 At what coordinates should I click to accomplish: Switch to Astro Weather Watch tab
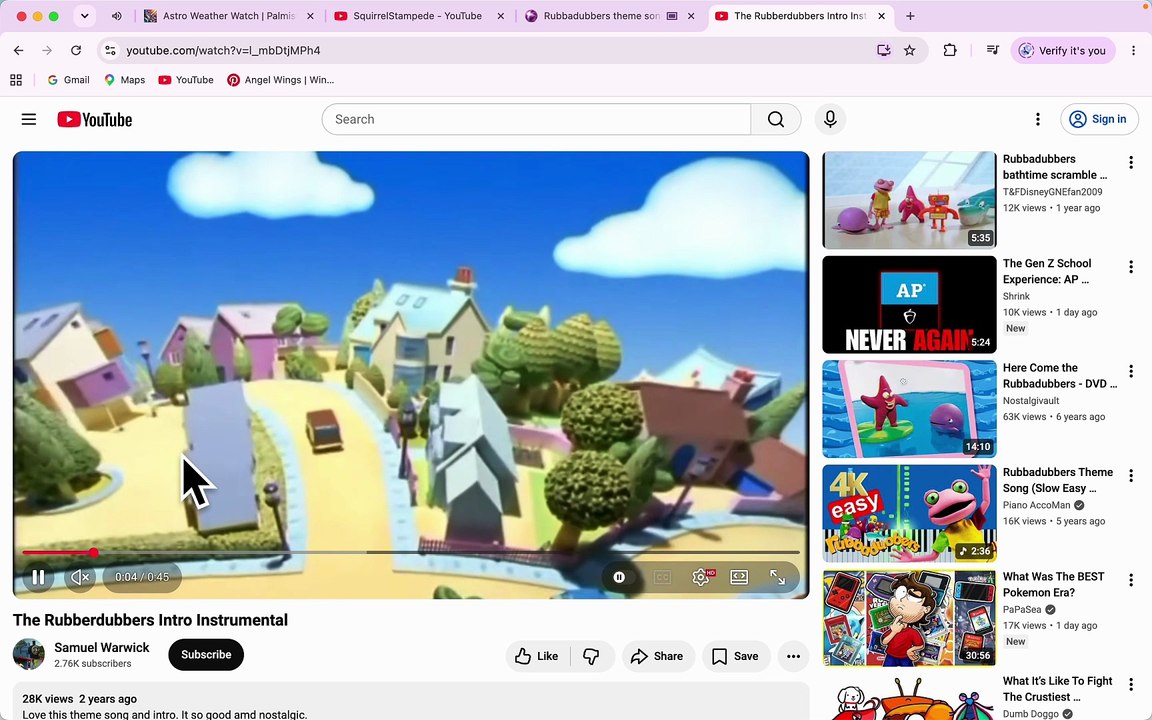(x=228, y=15)
